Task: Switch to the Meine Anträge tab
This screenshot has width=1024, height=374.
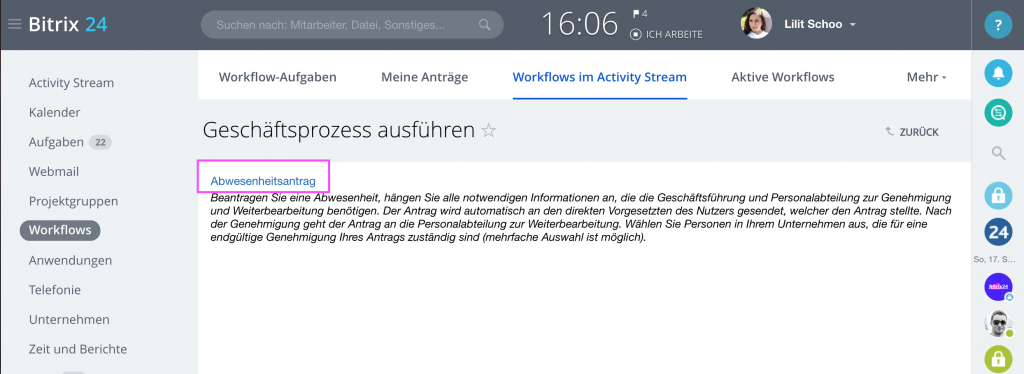Action: coord(424,77)
